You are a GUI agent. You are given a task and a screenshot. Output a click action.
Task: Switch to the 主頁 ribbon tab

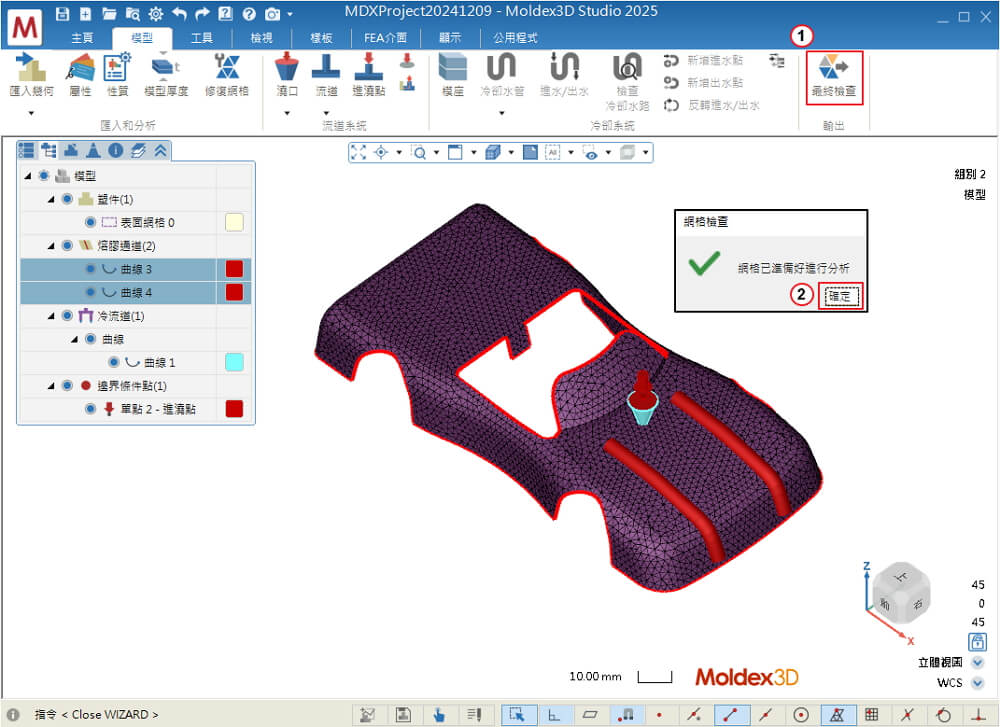[x=82, y=38]
